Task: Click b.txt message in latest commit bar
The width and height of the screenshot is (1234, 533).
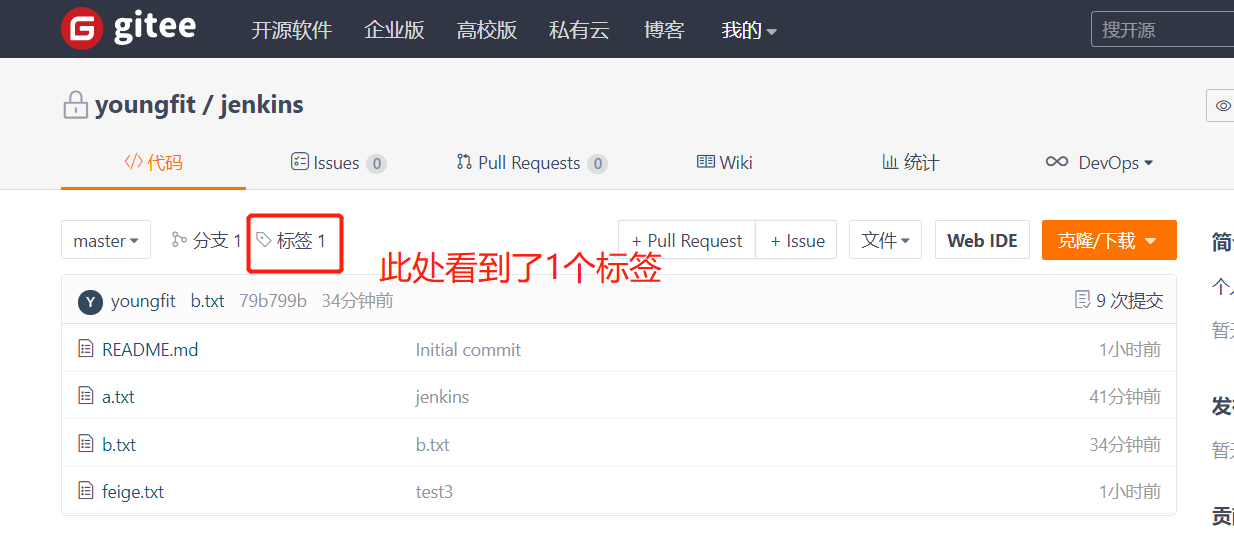Action: (x=208, y=301)
